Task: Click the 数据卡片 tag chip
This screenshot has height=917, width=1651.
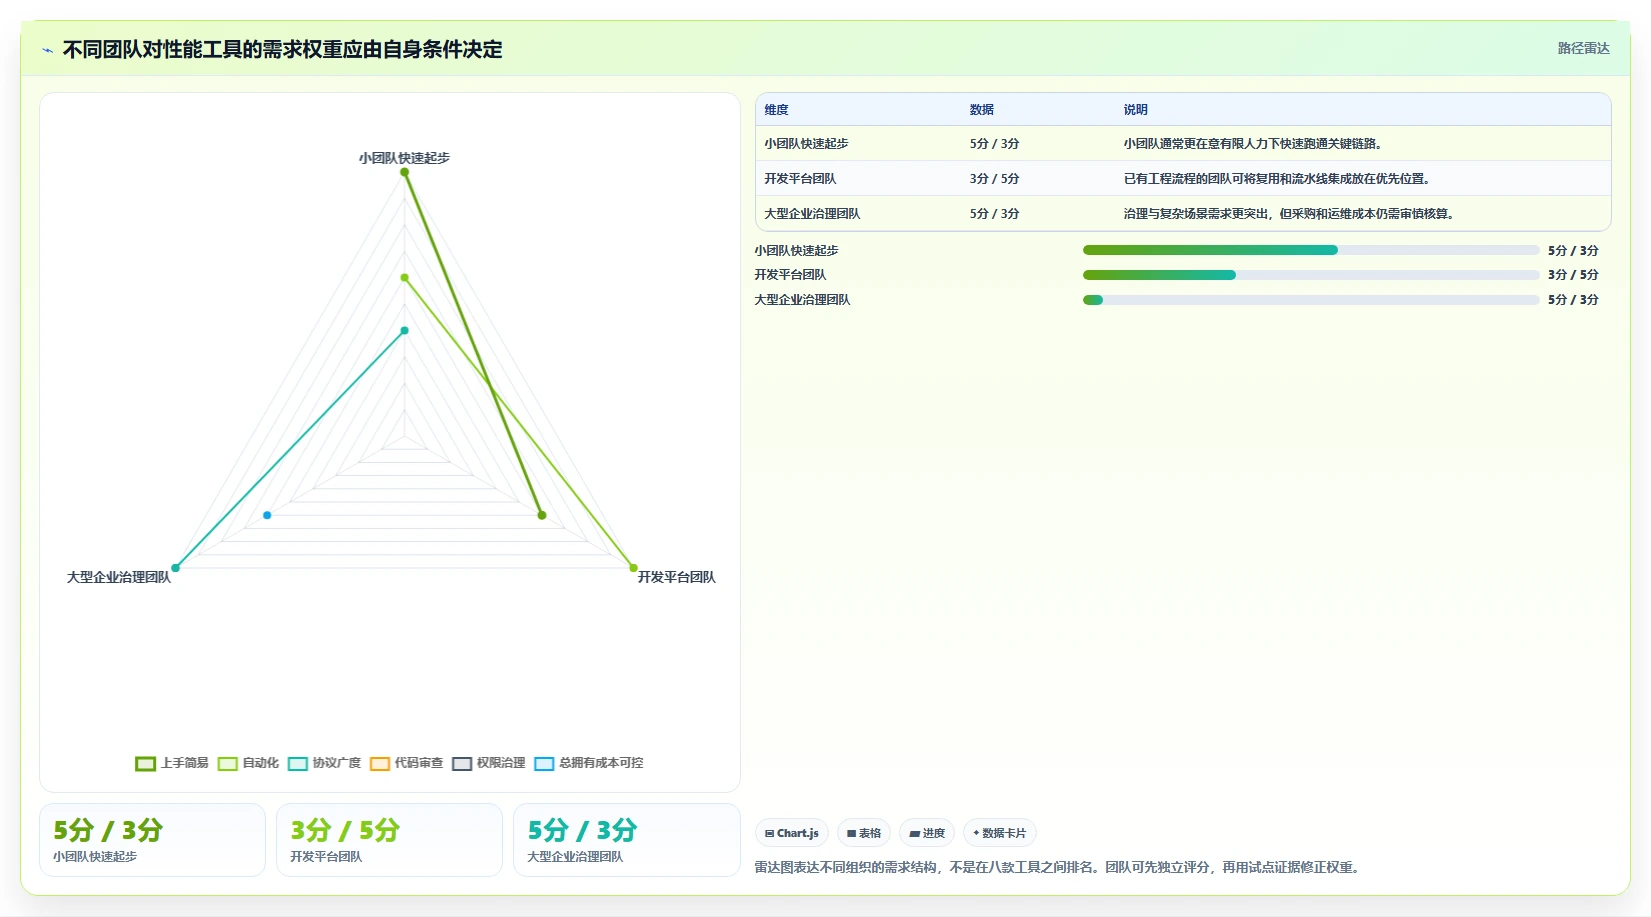Action: click(999, 833)
